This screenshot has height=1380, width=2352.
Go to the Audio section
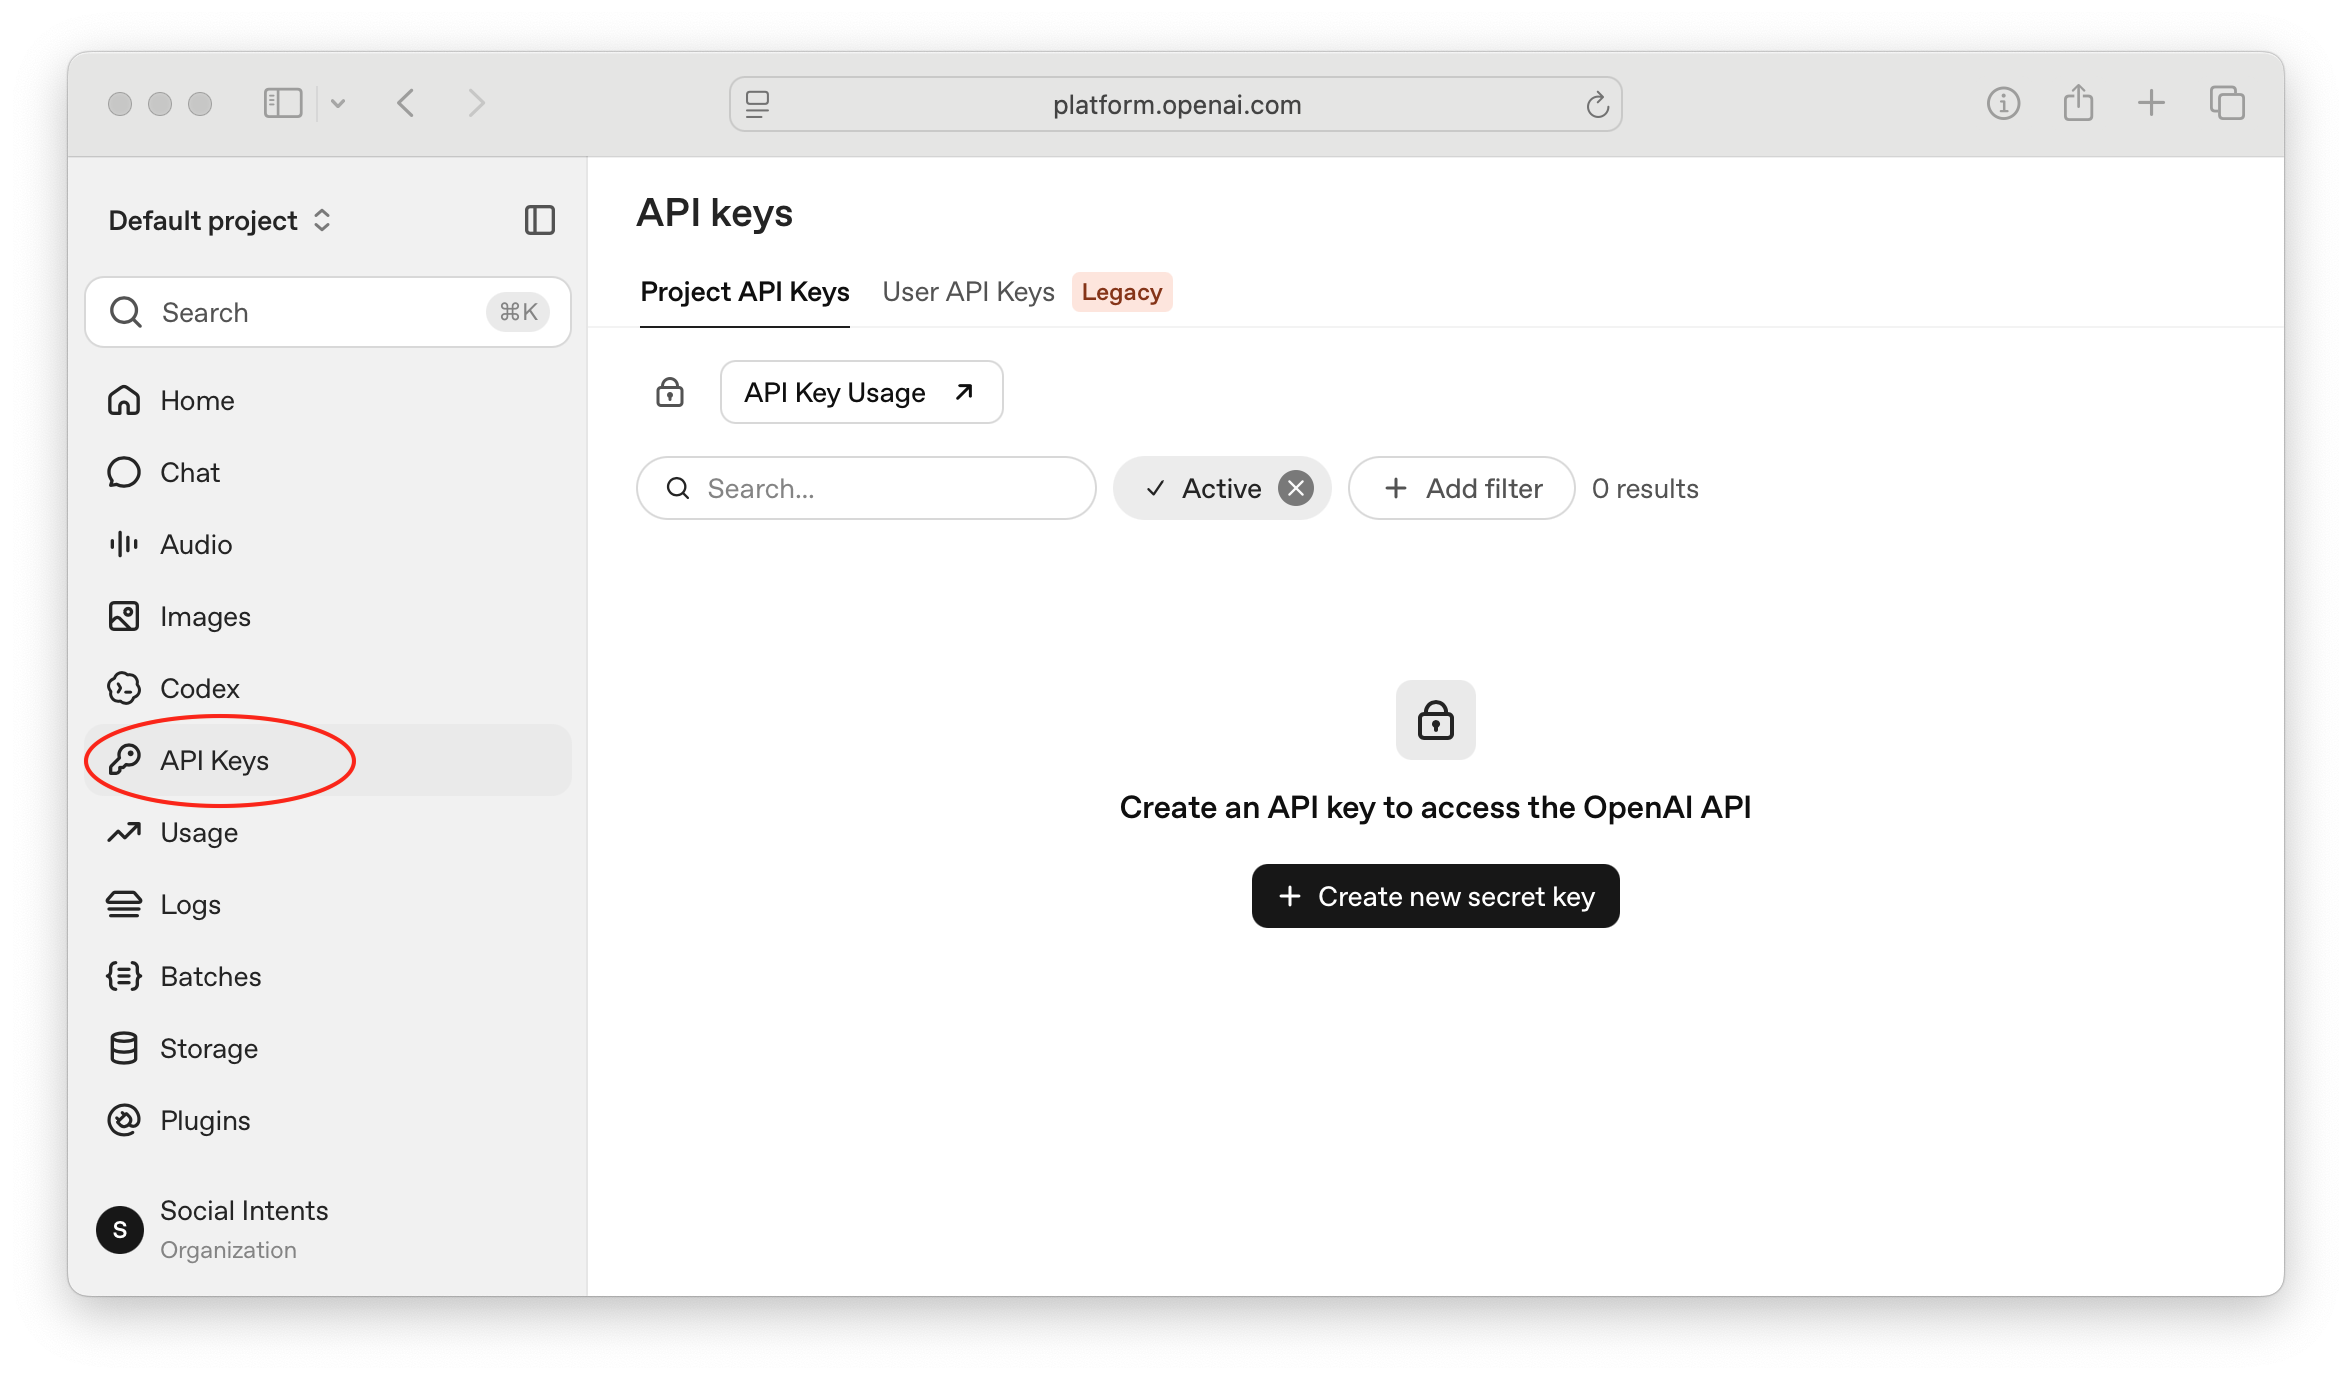328,544
